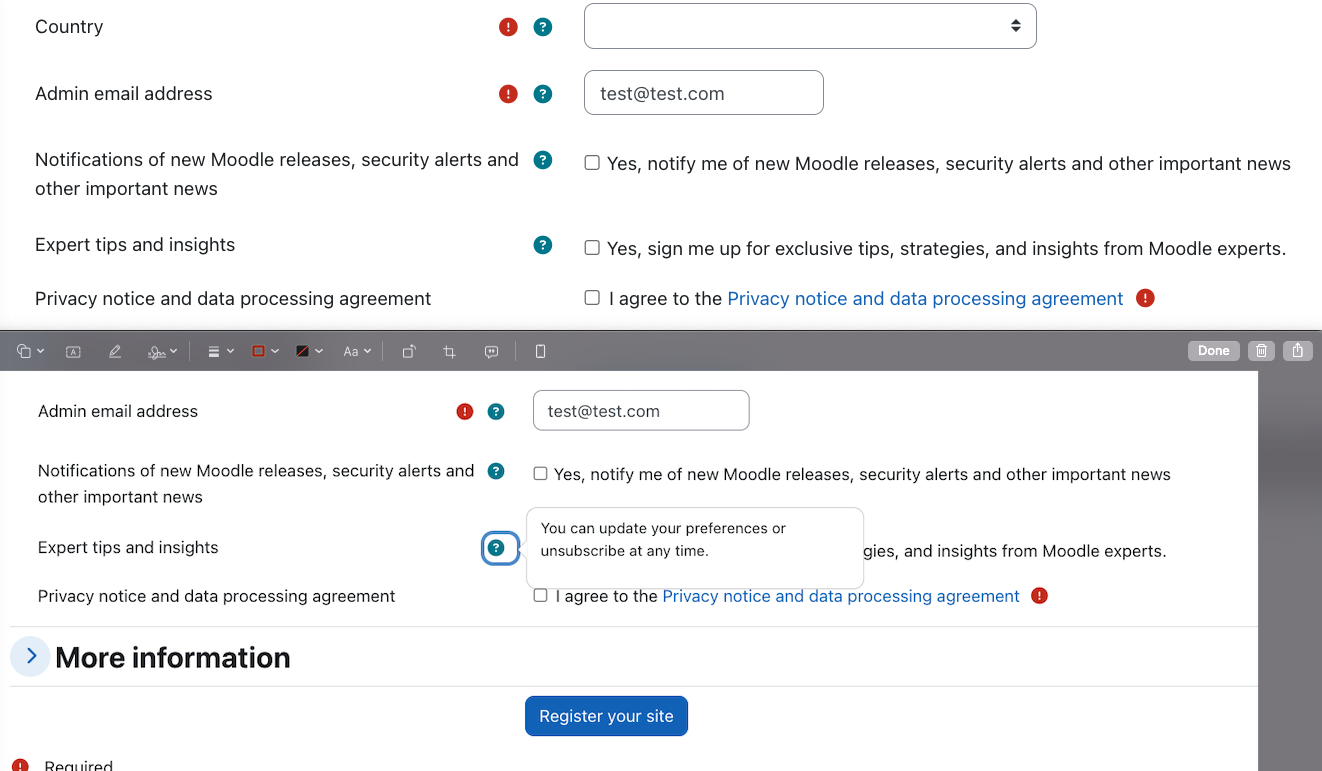Open line thickness style dropdown
The image size is (1322, 771).
click(220, 351)
